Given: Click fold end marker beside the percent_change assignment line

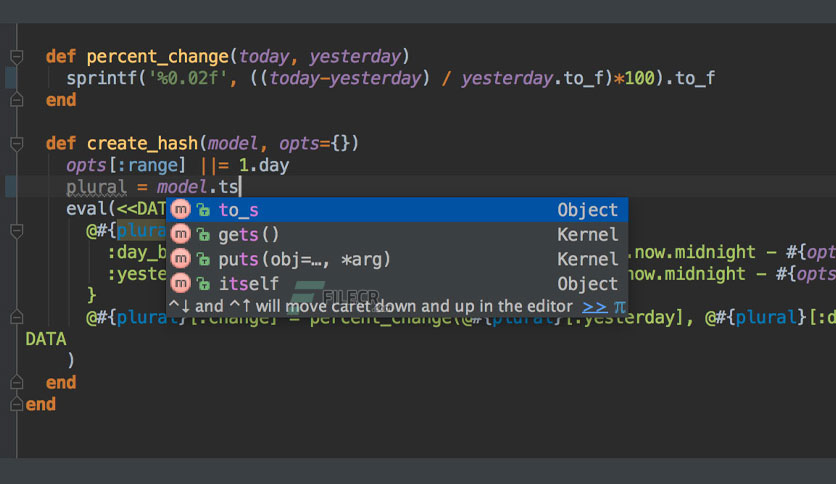Looking at the screenshot, I should pyautogui.click(x=17, y=317).
